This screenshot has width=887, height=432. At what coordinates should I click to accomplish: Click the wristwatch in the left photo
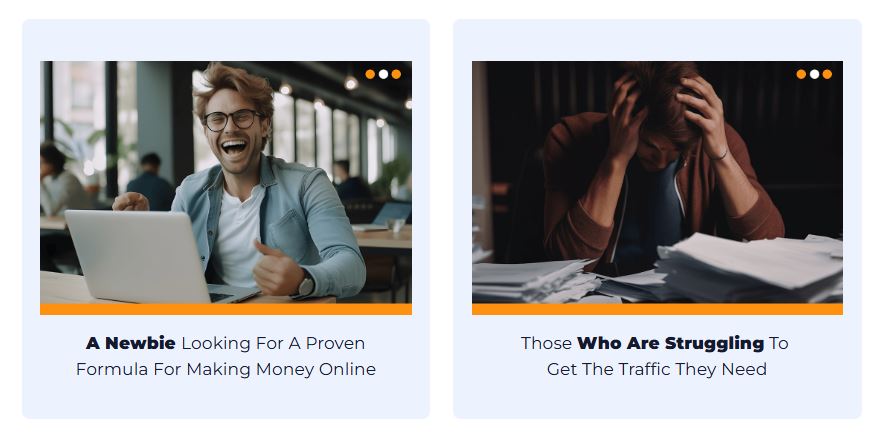[x=305, y=286]
